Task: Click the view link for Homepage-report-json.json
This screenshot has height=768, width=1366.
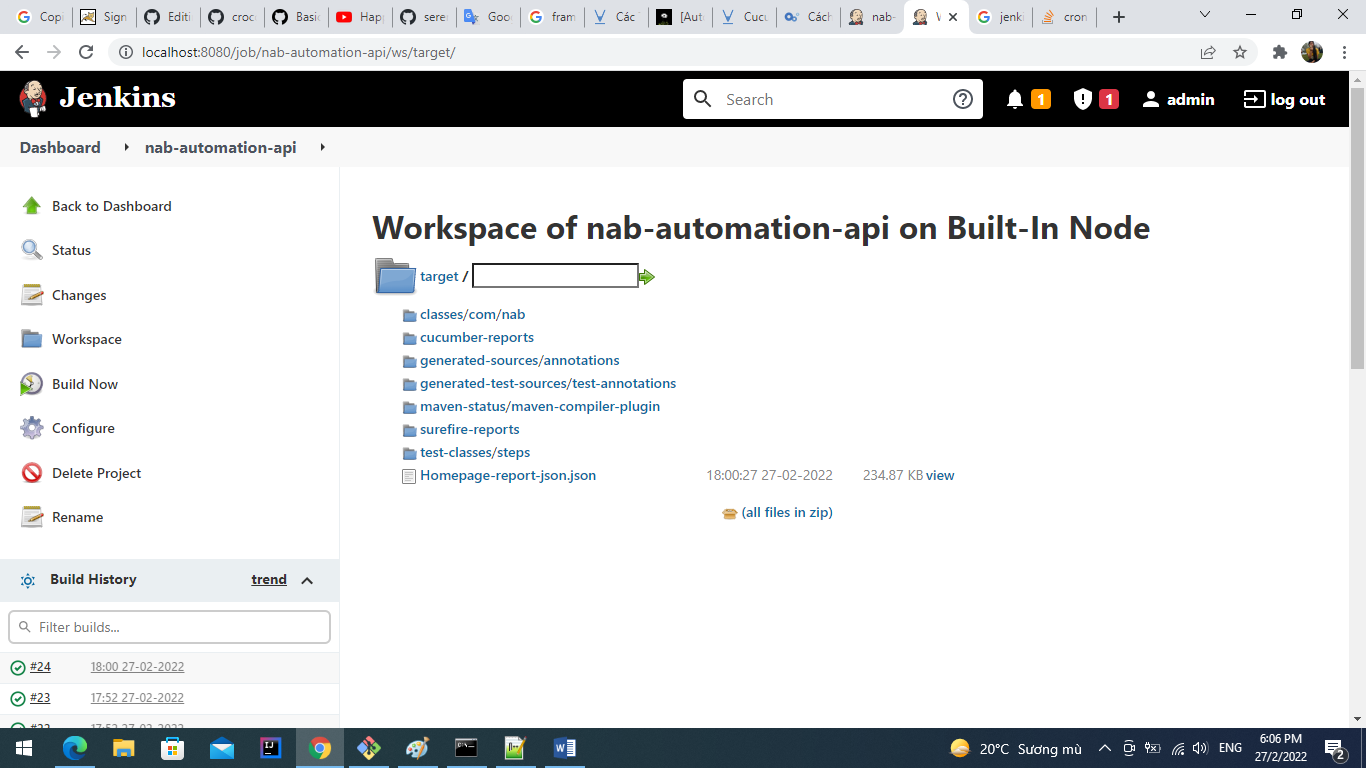Action: pyautogui.click(x=940, y=475)
